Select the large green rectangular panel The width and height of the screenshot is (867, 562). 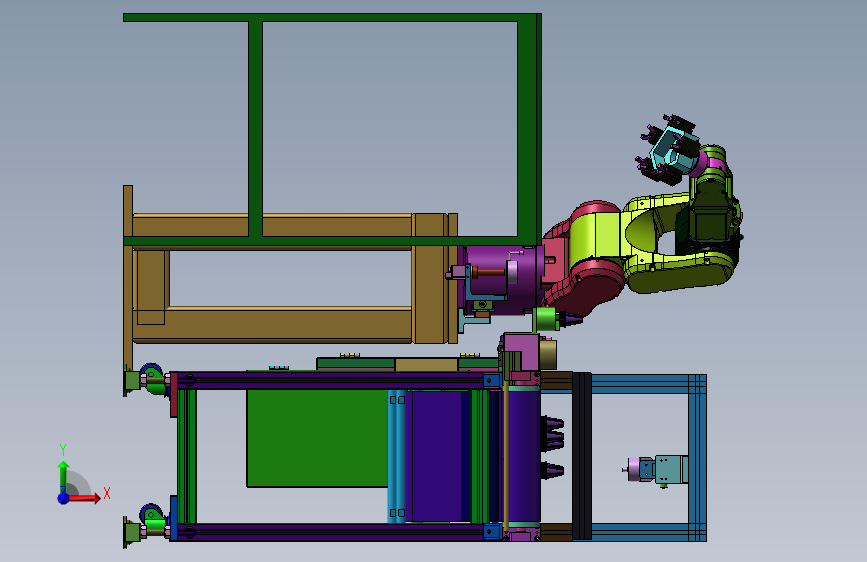317,438
